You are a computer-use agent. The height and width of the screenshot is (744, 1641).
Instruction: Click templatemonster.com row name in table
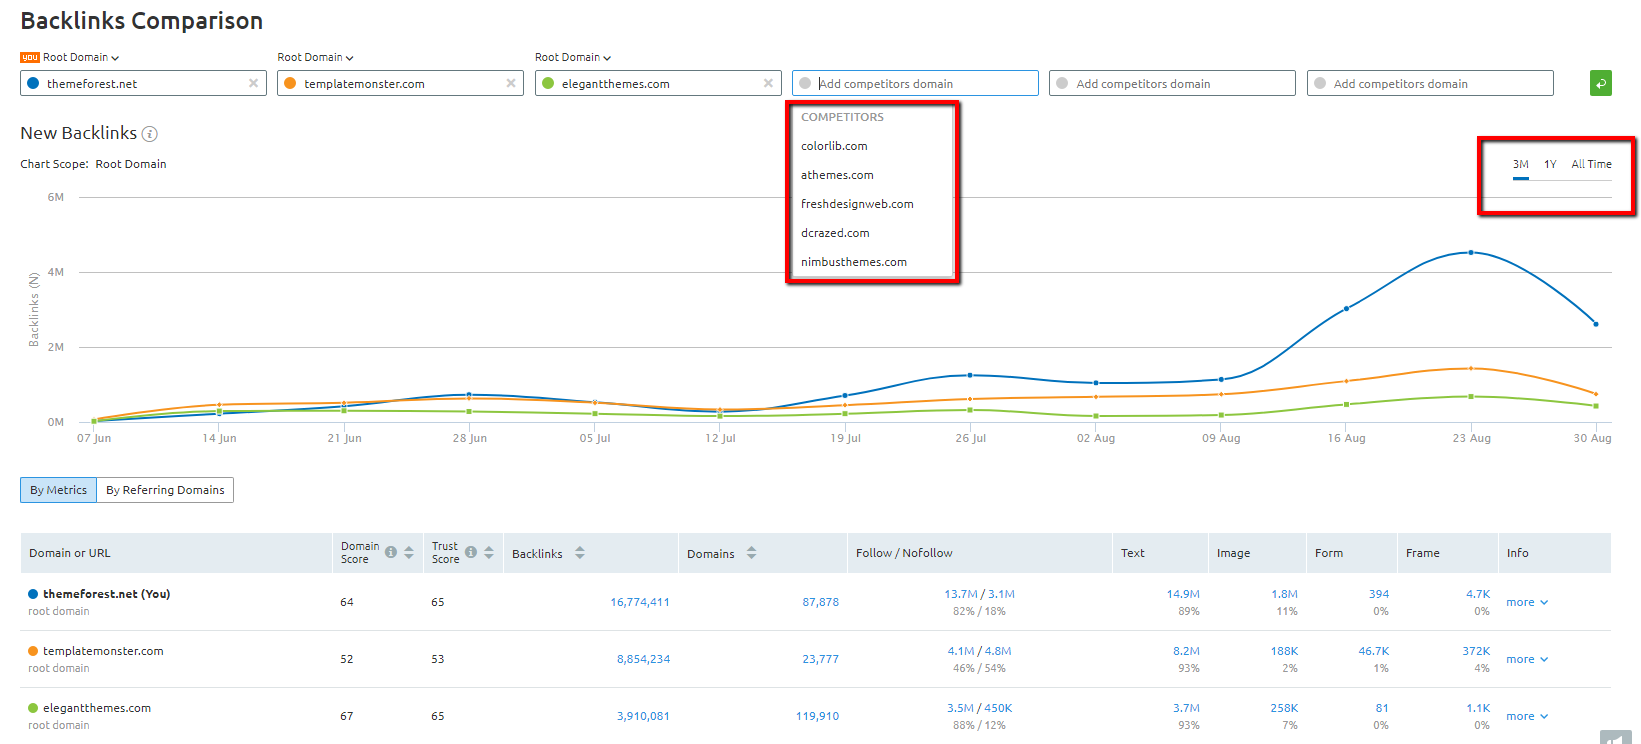point(103,651)
